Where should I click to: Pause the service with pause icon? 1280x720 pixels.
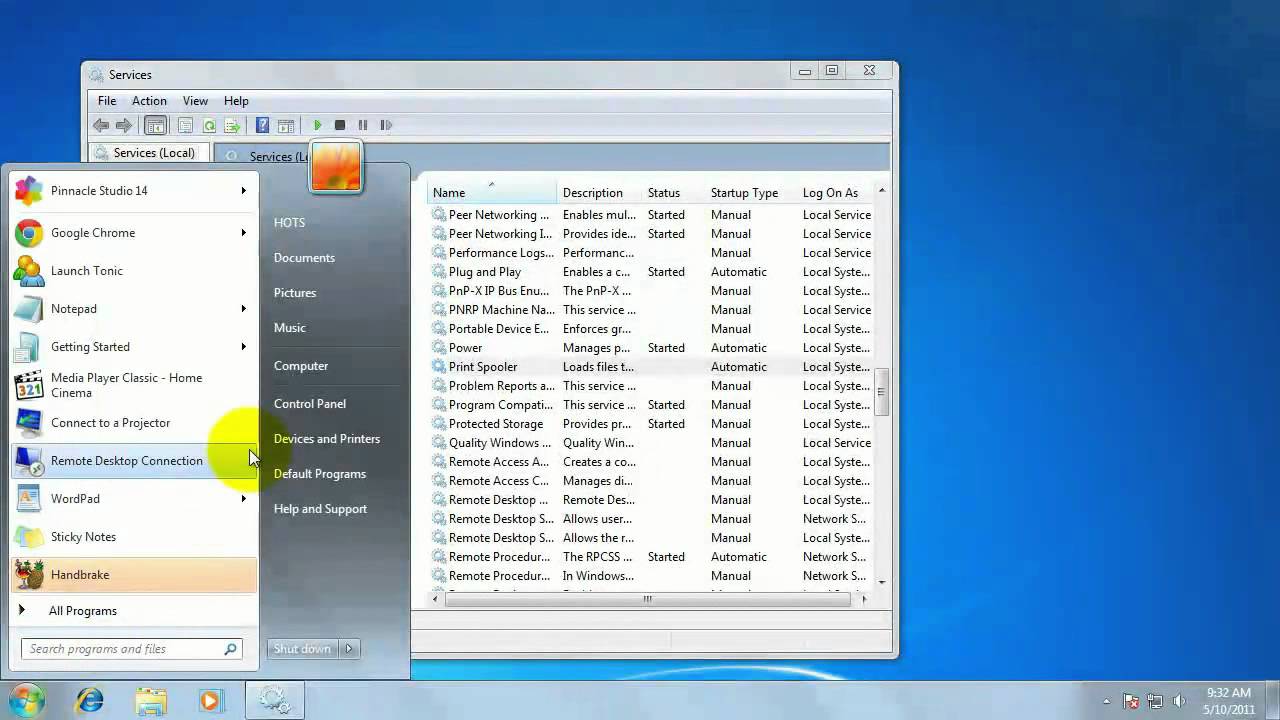(363, 125)
